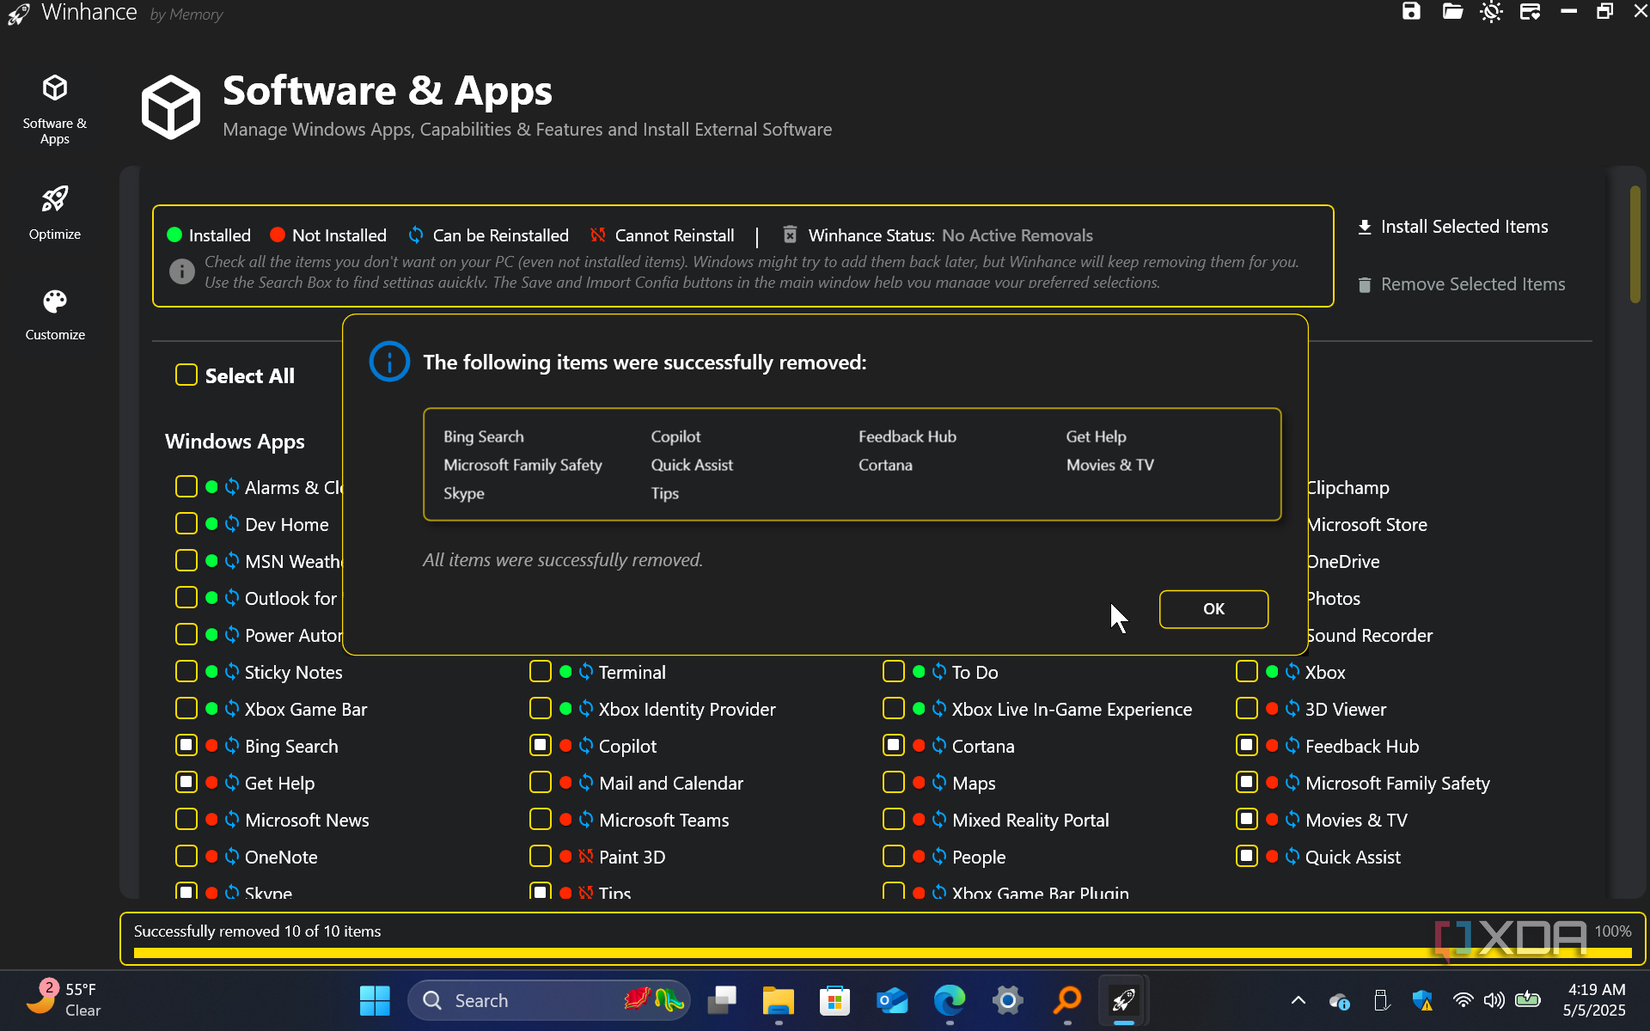Enable the Mail and Calendar checkbox
The image size is (1650, 1031).
540,783
